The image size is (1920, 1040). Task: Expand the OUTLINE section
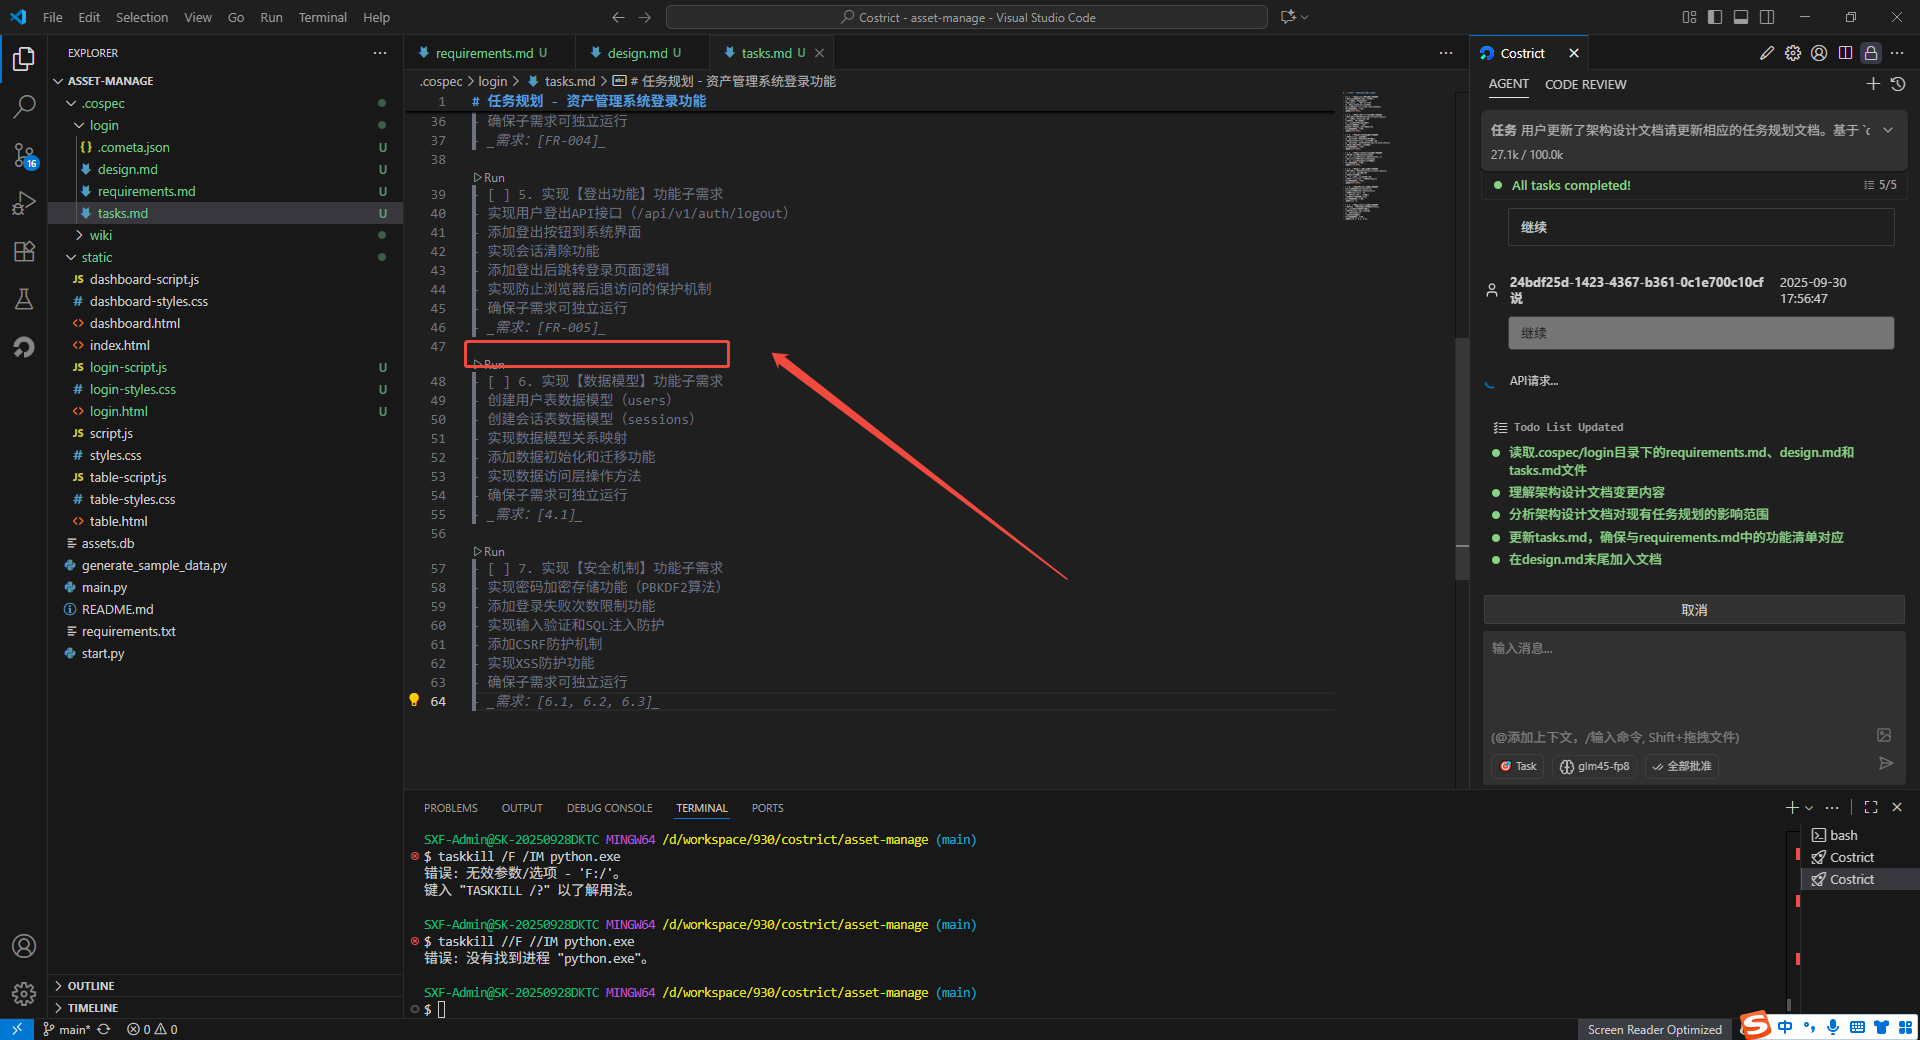click(91, 986)
